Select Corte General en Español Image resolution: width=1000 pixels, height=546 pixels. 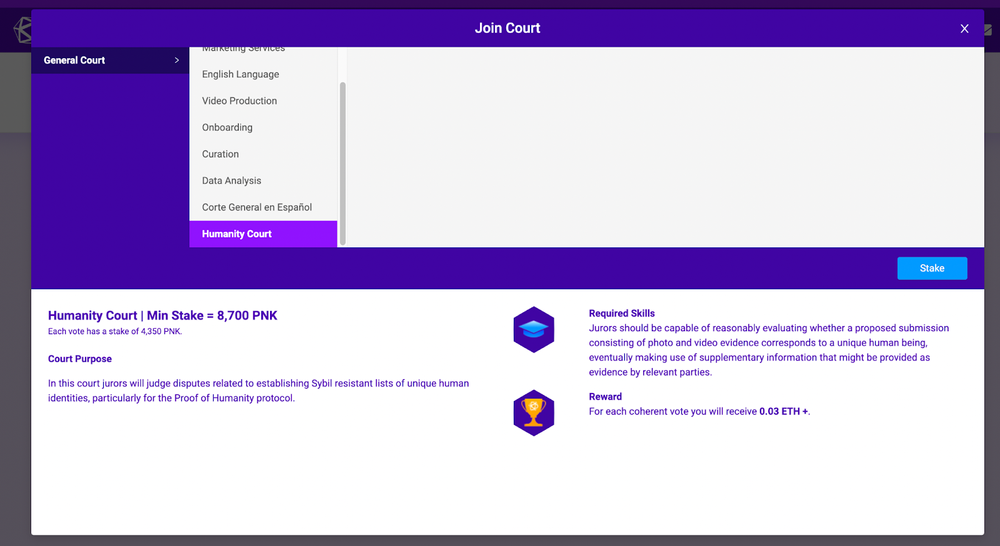coord(263,207)
